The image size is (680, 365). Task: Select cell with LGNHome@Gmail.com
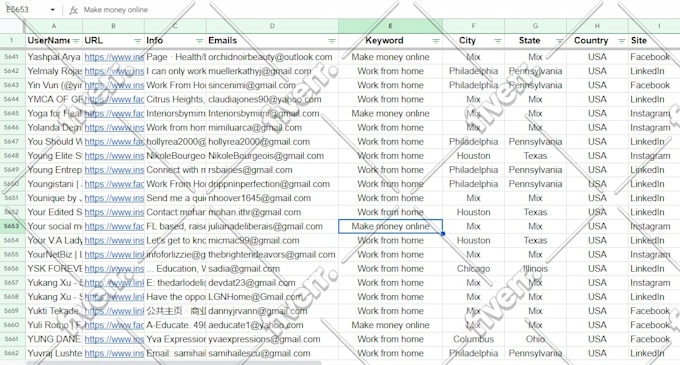(x=272, y=297)
